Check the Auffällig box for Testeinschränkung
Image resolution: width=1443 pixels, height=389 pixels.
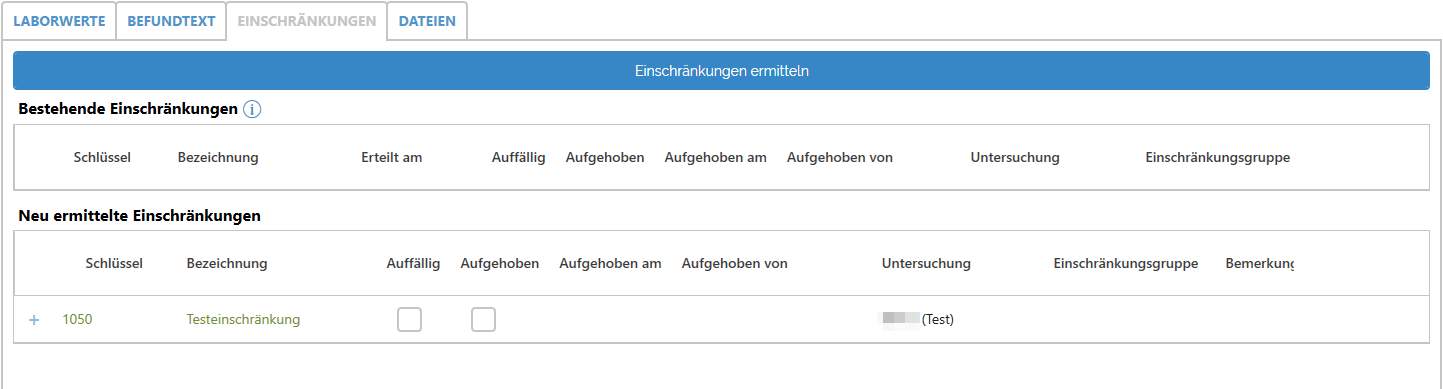409,320
